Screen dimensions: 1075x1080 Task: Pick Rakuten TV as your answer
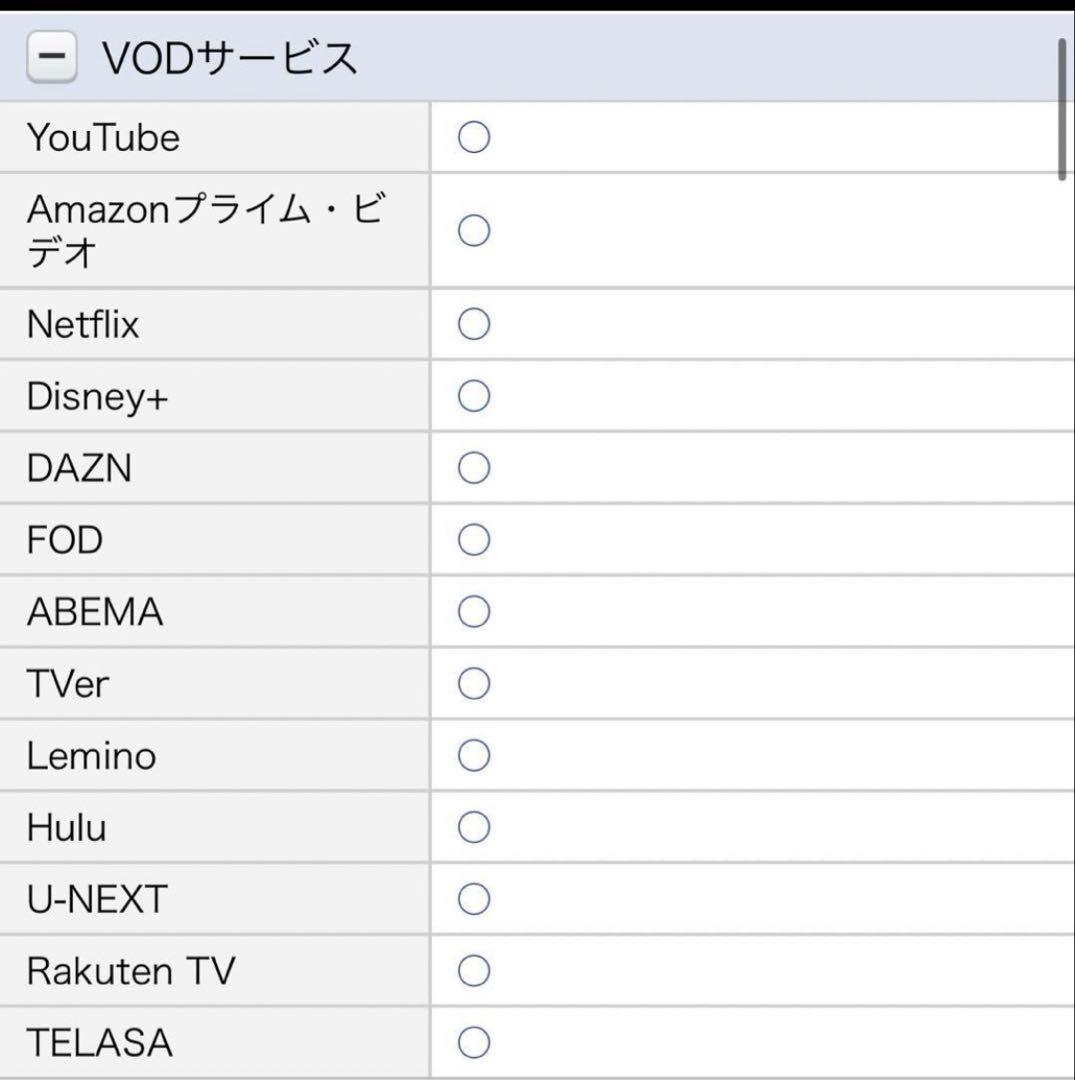[471, 970]
